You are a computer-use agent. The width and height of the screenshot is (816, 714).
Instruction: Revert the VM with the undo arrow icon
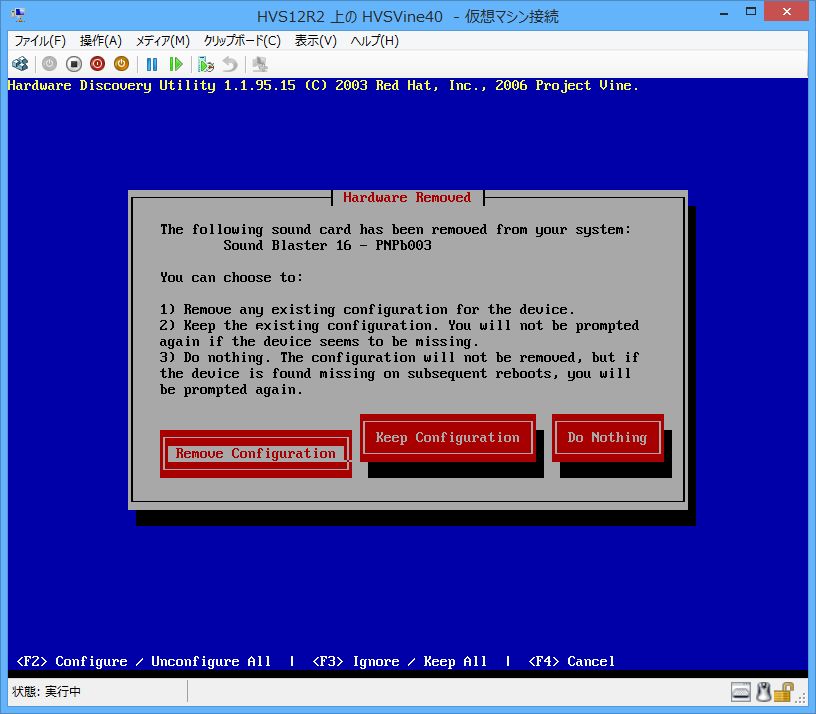click(x=230, y=64)
